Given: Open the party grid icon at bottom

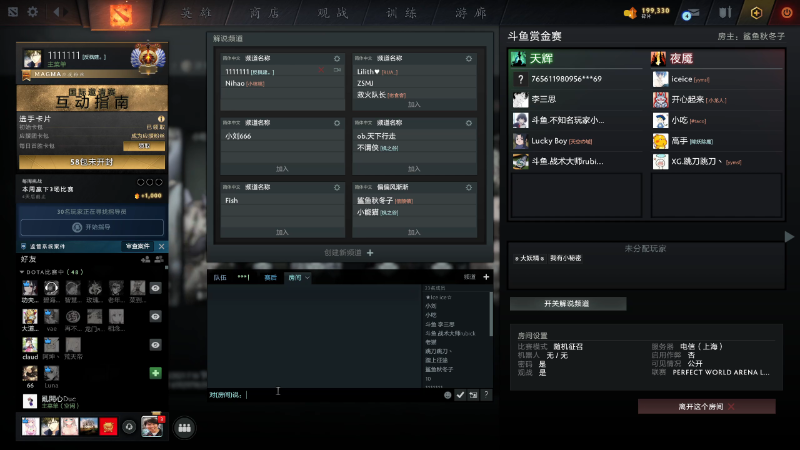Looking at the screenshot, I should point(185,428).
